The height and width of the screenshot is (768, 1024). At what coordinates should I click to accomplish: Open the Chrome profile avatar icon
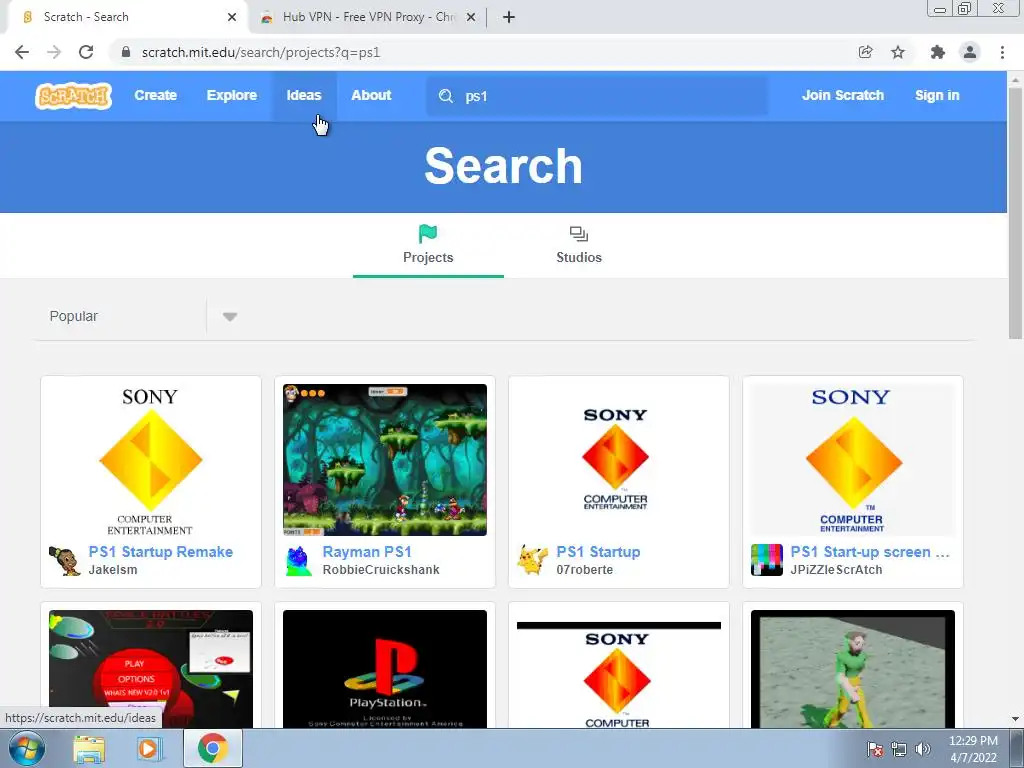click(970, 52)
